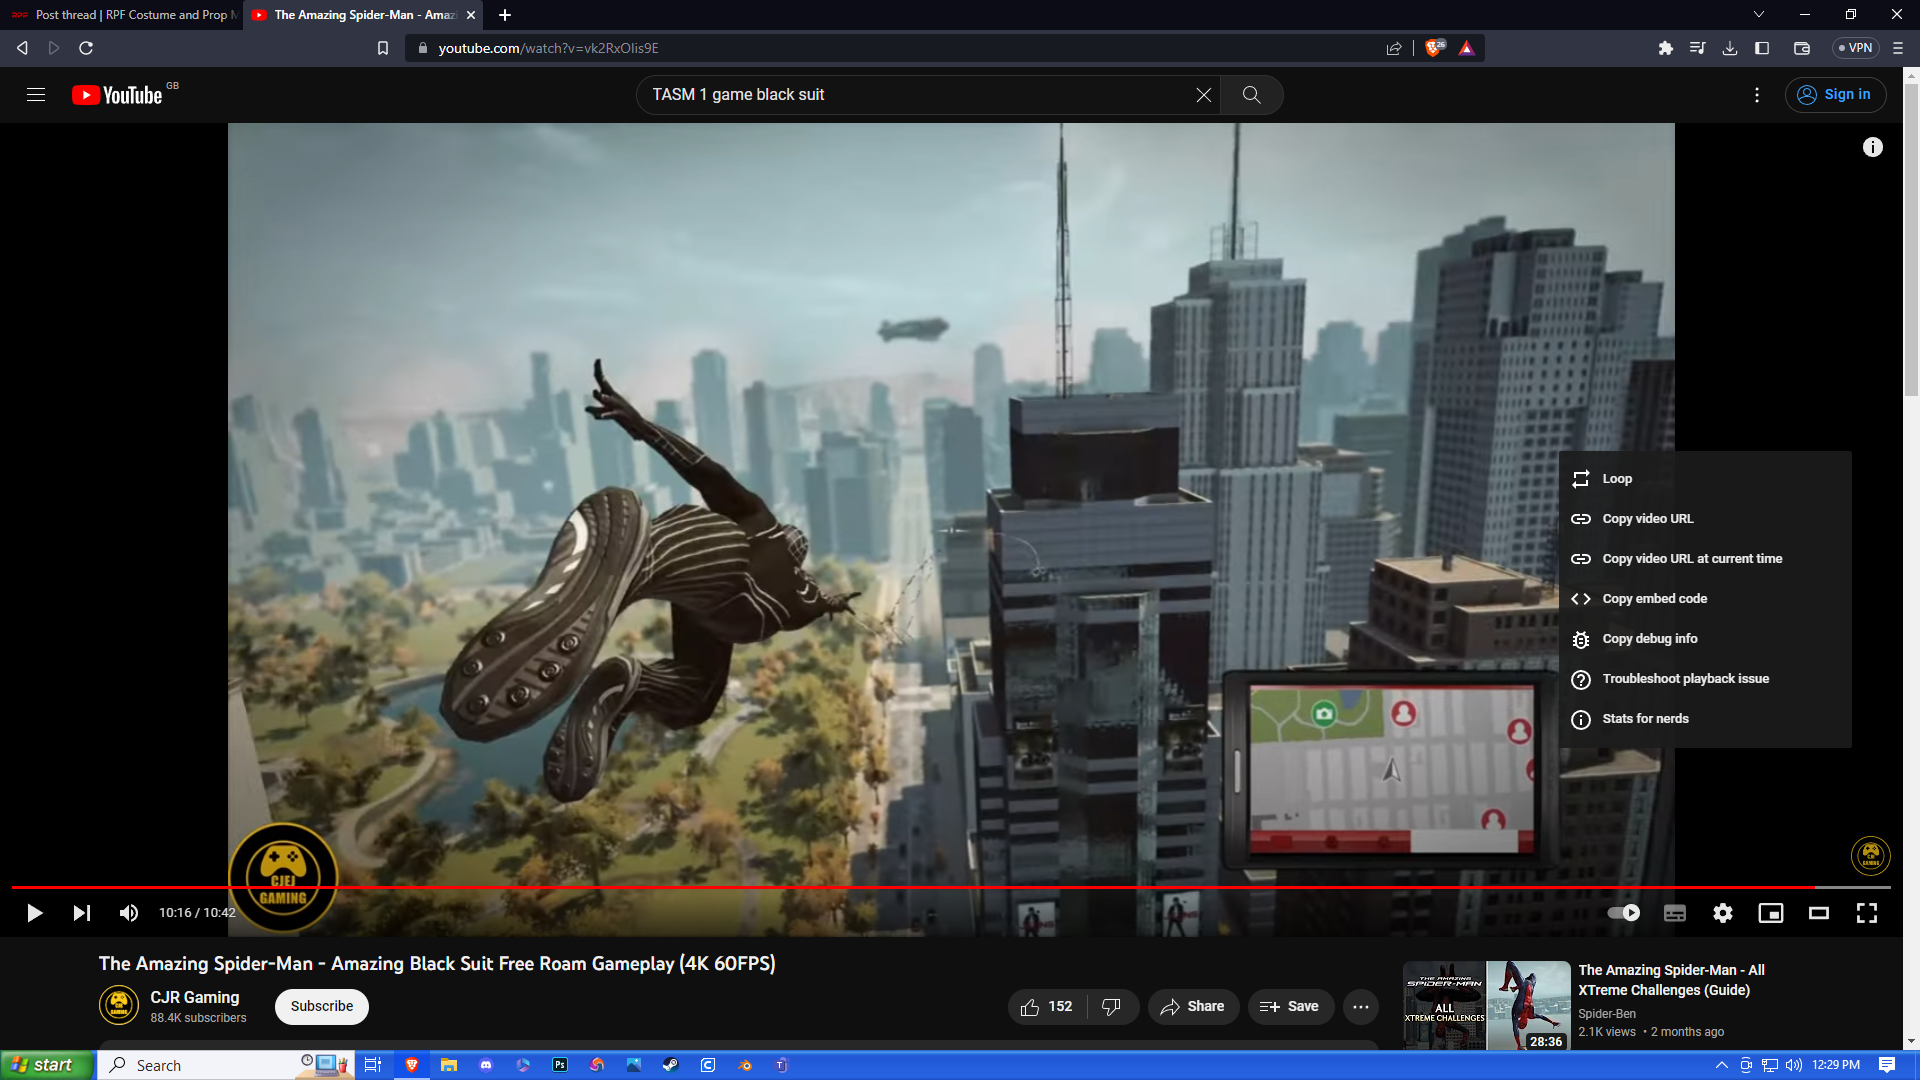Skip to the next video
The height and width of the screenshot is (1080, 1920).
(x=82, y=913)
